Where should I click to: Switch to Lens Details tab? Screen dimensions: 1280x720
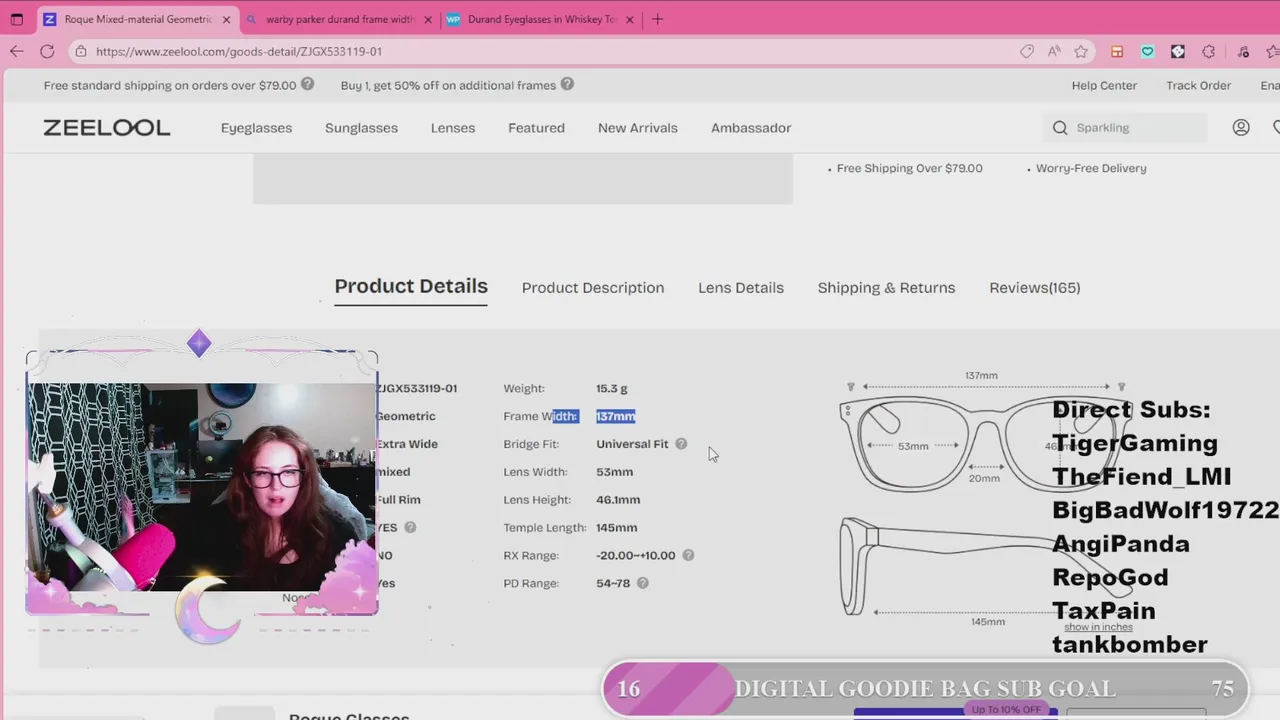tap(741, 288)
